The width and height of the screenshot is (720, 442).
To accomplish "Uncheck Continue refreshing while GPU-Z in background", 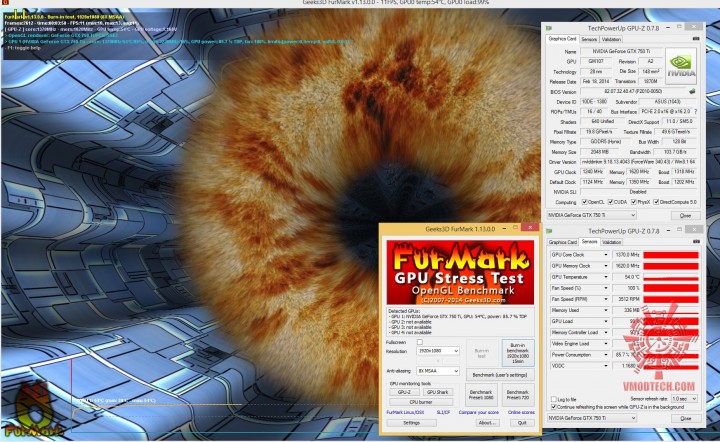I will [x=553, y=407].
